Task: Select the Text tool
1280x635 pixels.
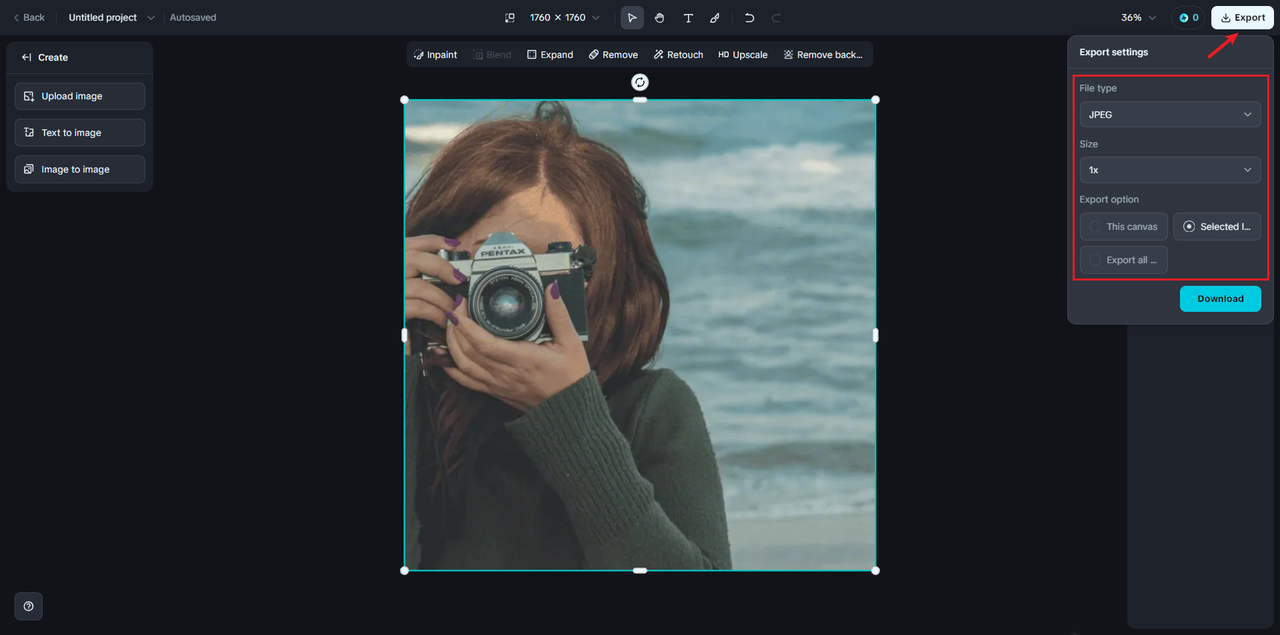Action: 688,18
